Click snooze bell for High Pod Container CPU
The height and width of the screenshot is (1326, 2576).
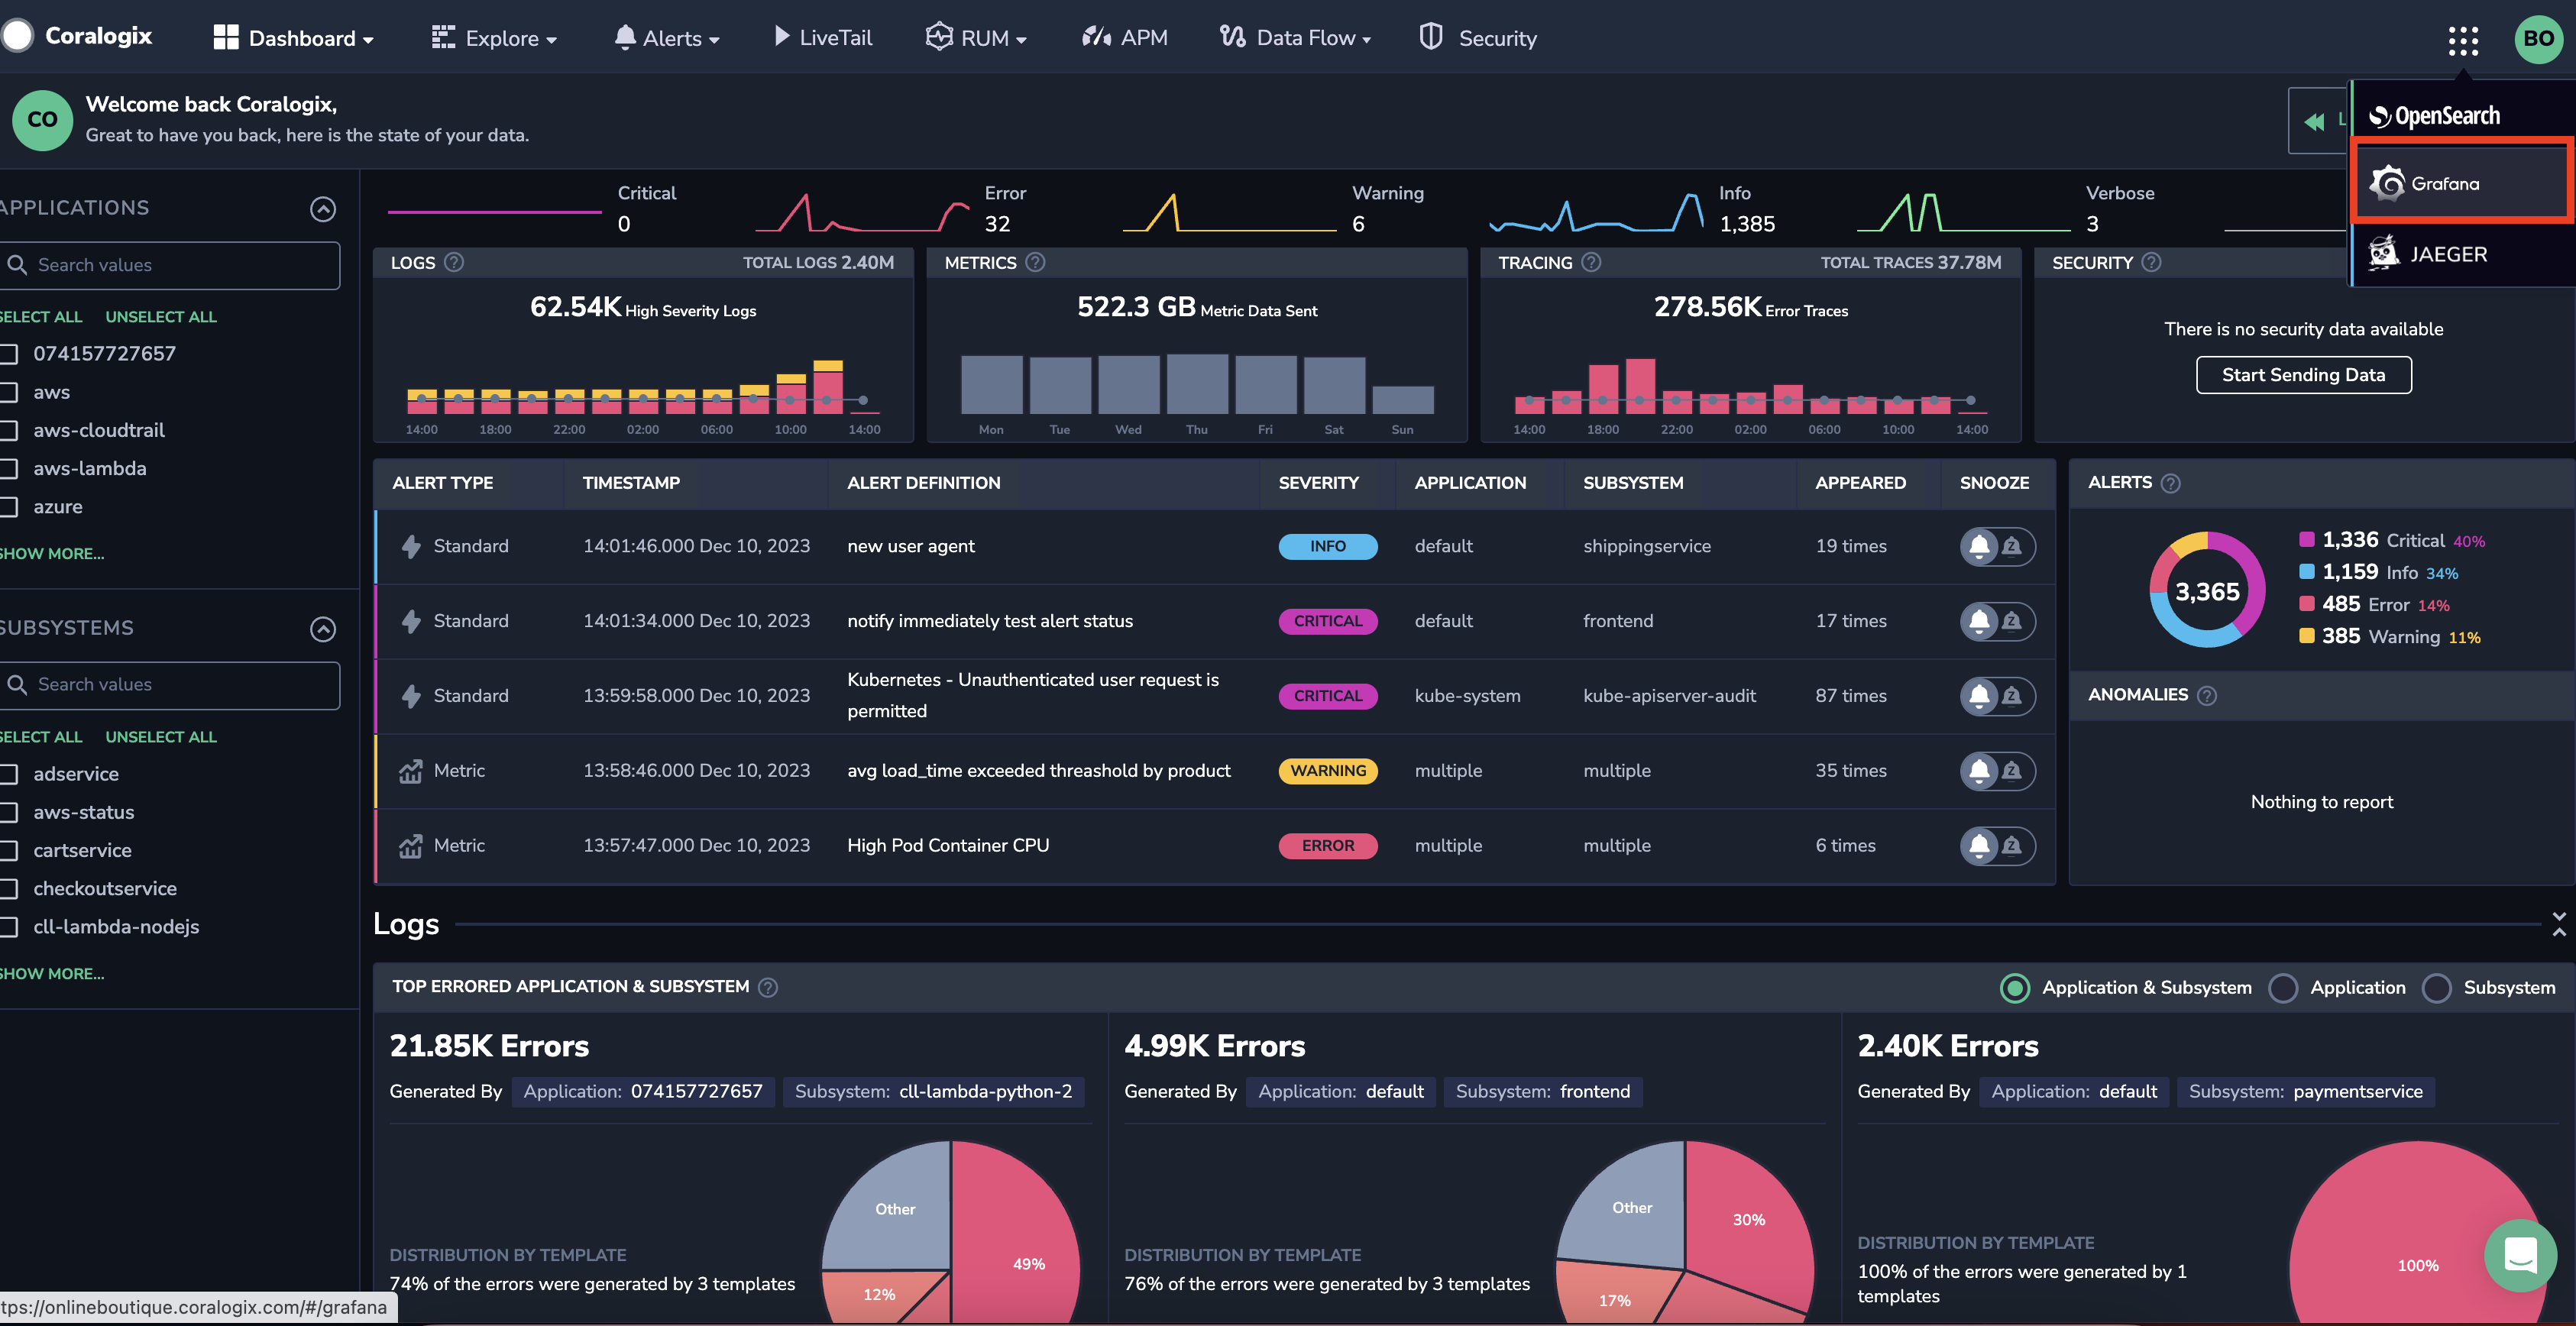(1979, 846)
